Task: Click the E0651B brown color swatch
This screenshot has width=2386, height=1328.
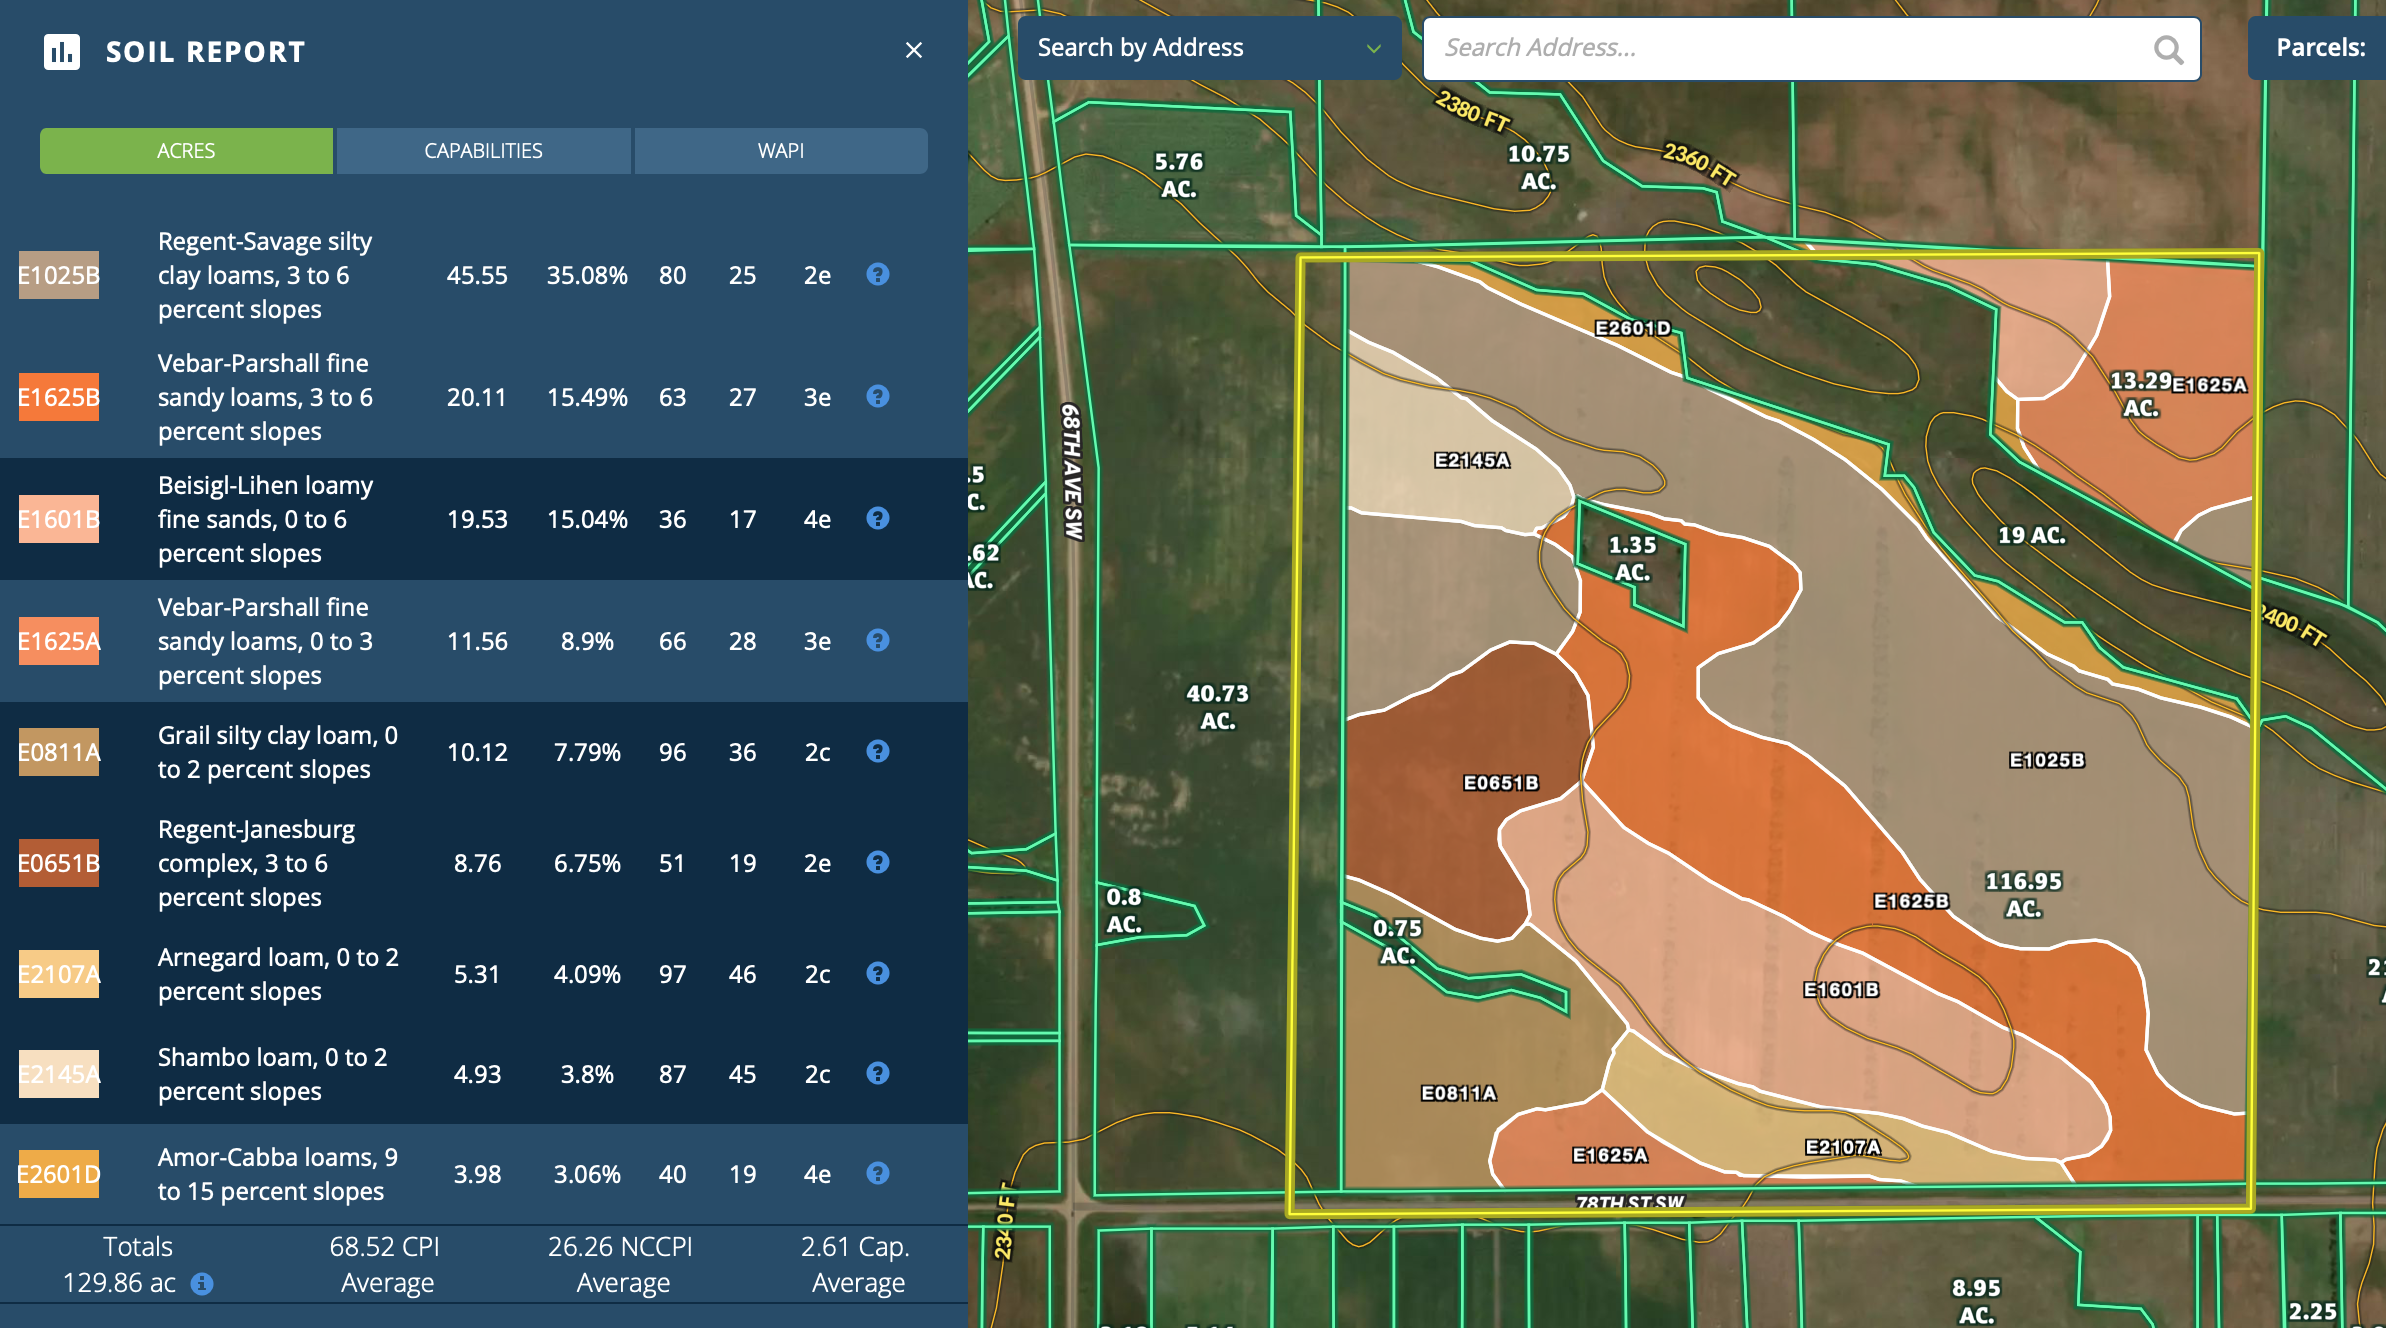Action: point(59,863)
